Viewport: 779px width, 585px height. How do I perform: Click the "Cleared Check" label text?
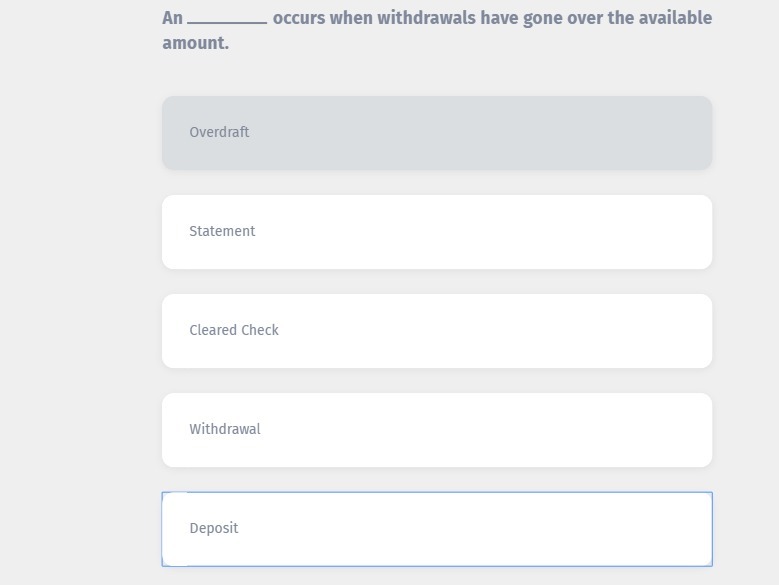click(x=234, y=330)
